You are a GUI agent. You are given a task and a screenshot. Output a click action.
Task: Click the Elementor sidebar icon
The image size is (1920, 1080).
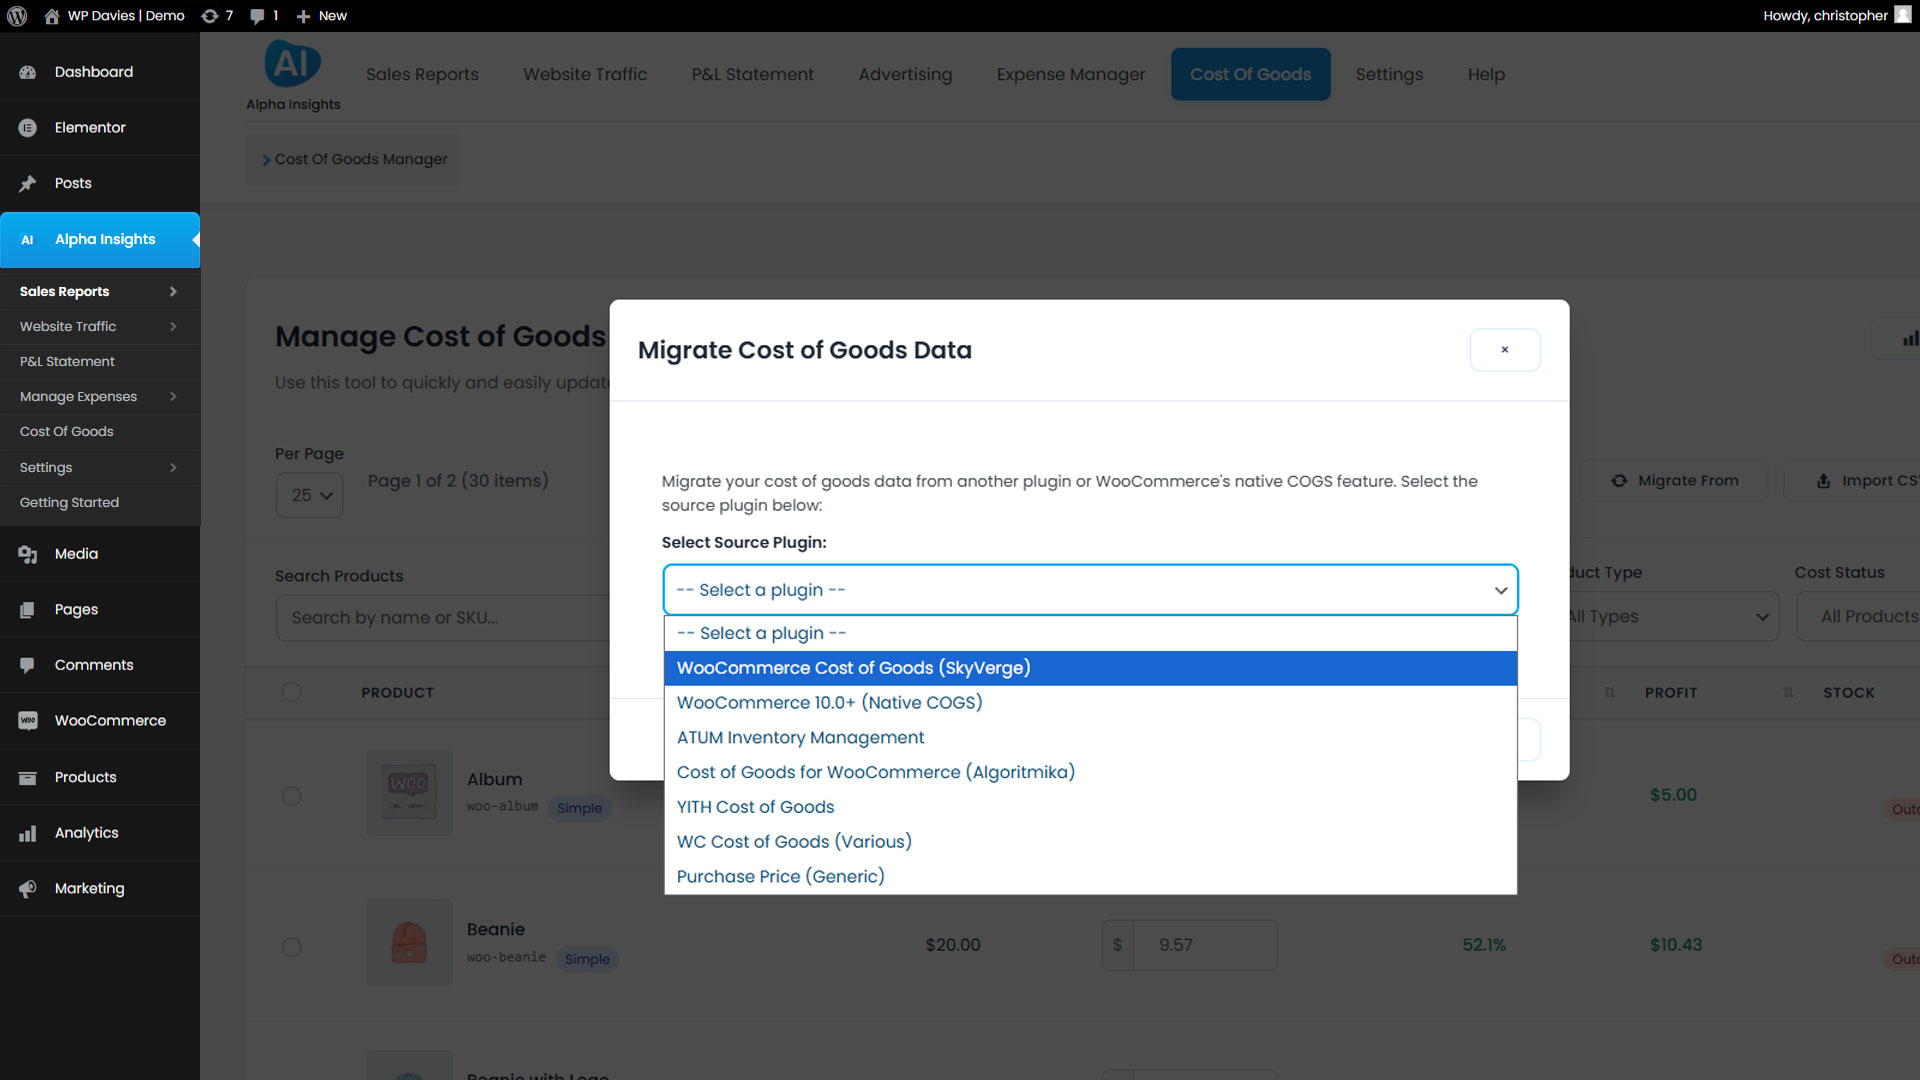(28, 128)
